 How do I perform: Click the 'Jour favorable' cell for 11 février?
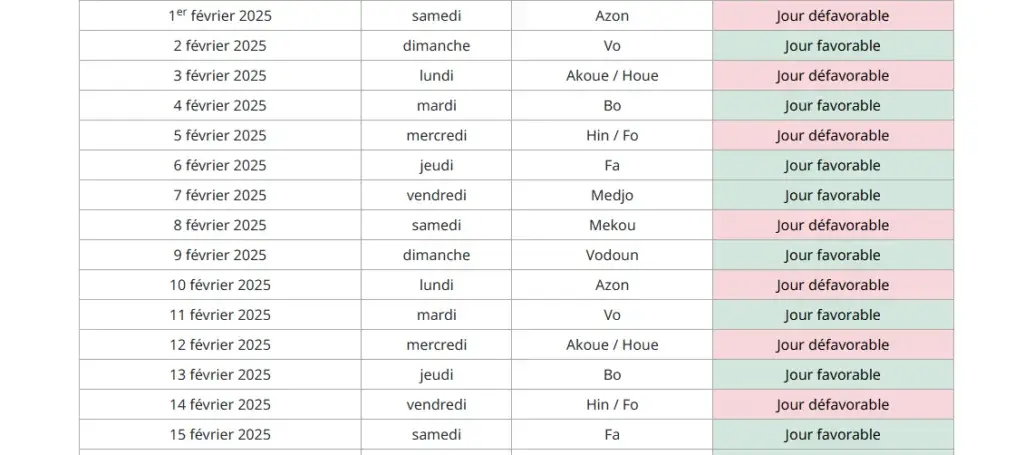(832, 316)
